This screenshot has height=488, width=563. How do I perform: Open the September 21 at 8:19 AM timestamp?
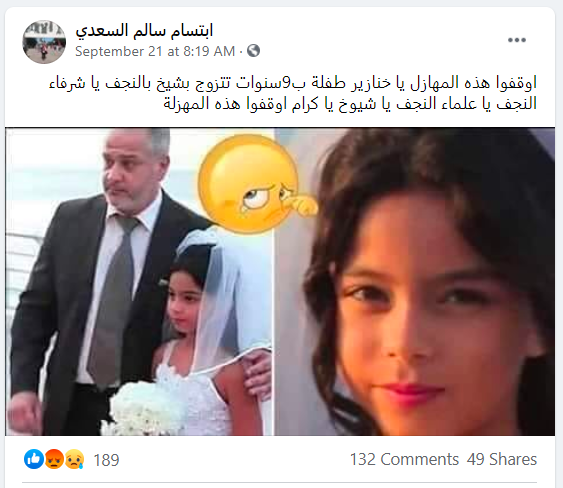pyautogui.click(x=155, y=51)
